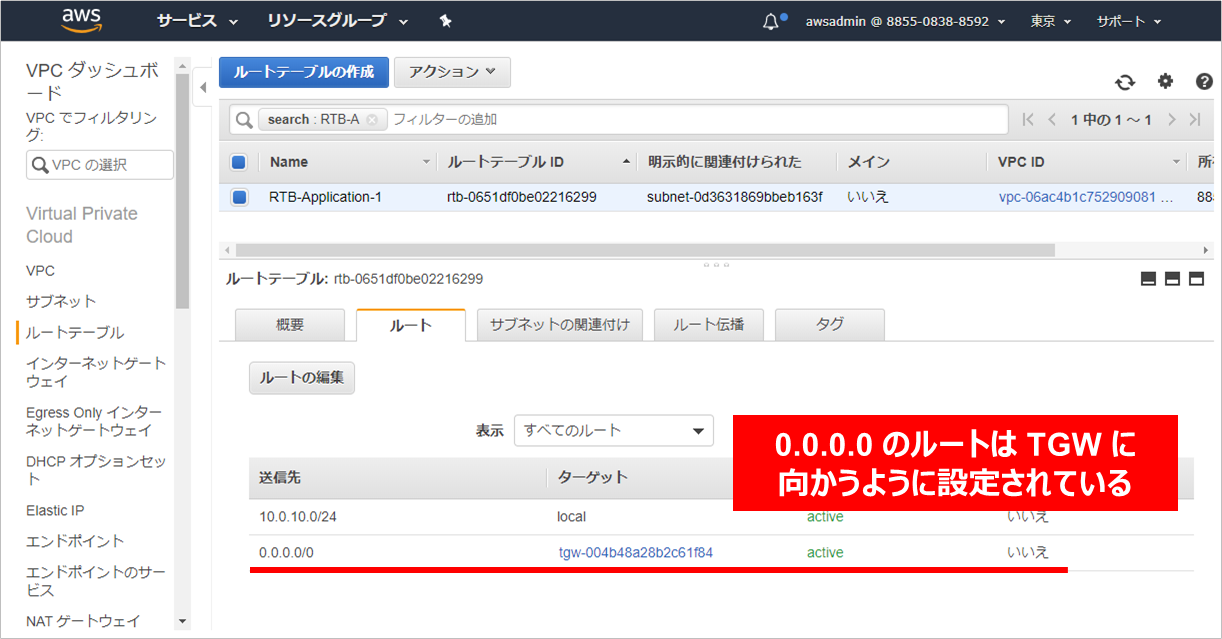
Task: Toggle the select-all checkbox in table header
Action: tap(239, 162)
